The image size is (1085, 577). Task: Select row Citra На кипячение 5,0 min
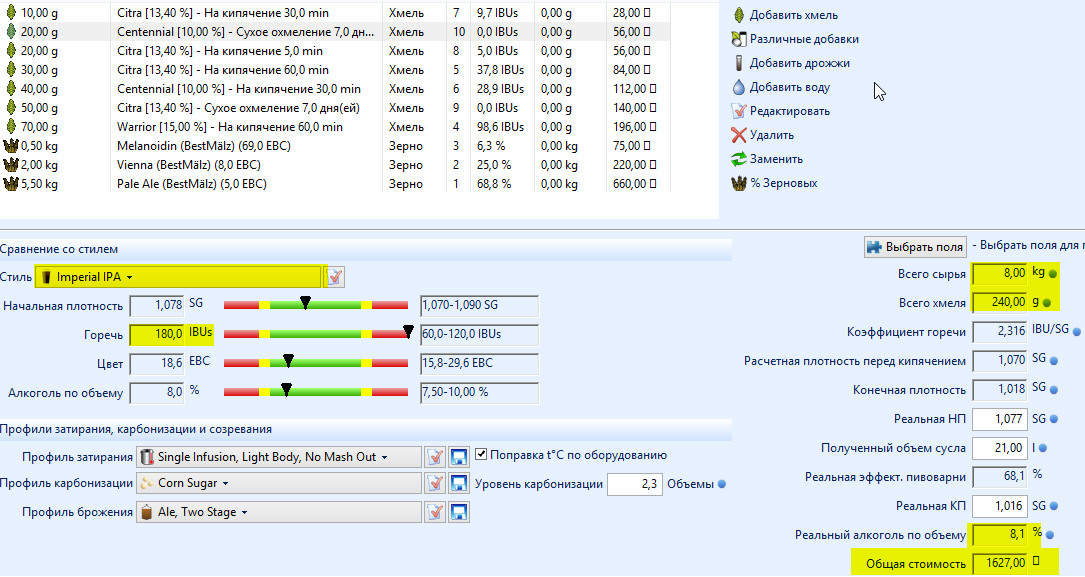[335, 51]
